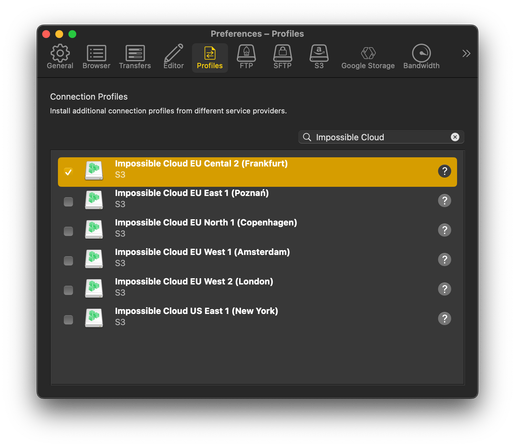Uncheck the EU Cental 2 (Frankfurt) profile

tap(68, 172)
